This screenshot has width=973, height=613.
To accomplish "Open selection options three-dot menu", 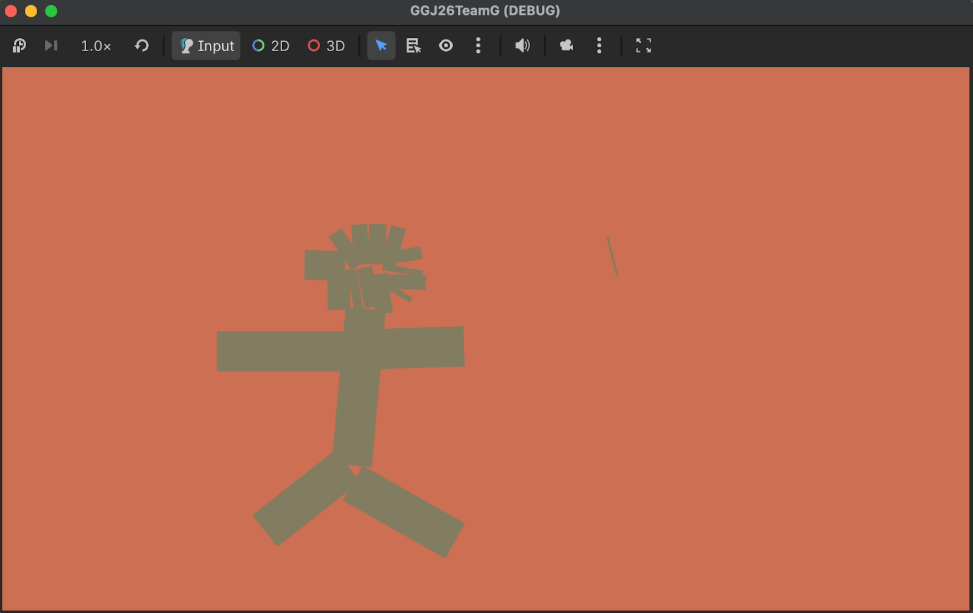I will pos(478,46).
